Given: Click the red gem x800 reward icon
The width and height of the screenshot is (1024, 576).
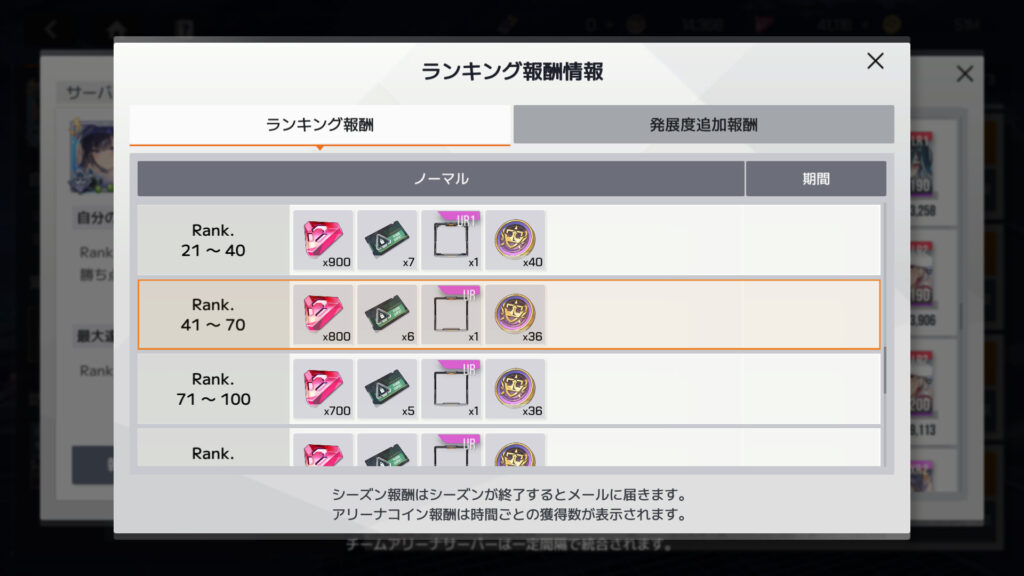Looking at the screenshot, I should point(323,314).
